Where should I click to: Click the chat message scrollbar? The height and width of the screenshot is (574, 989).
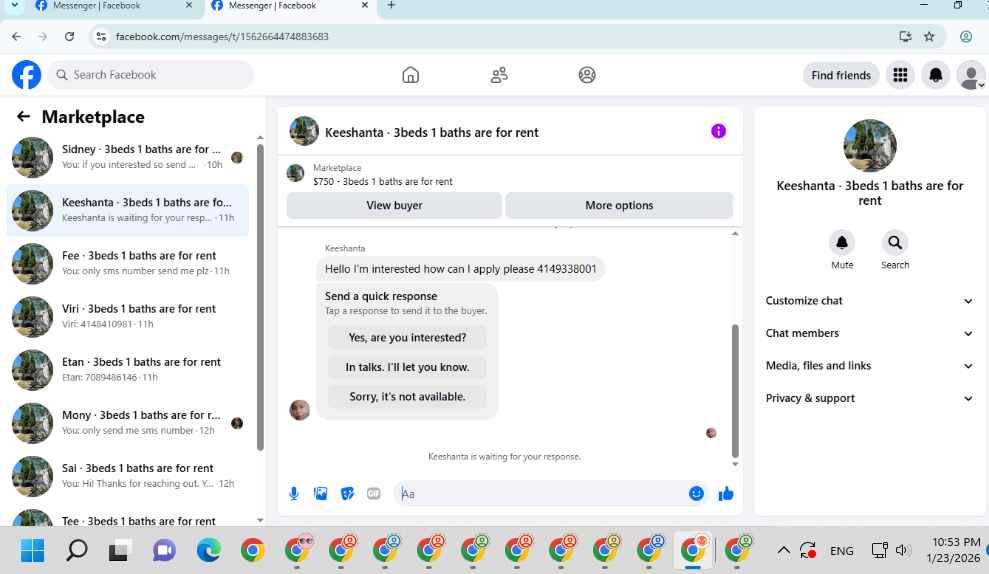735,391
